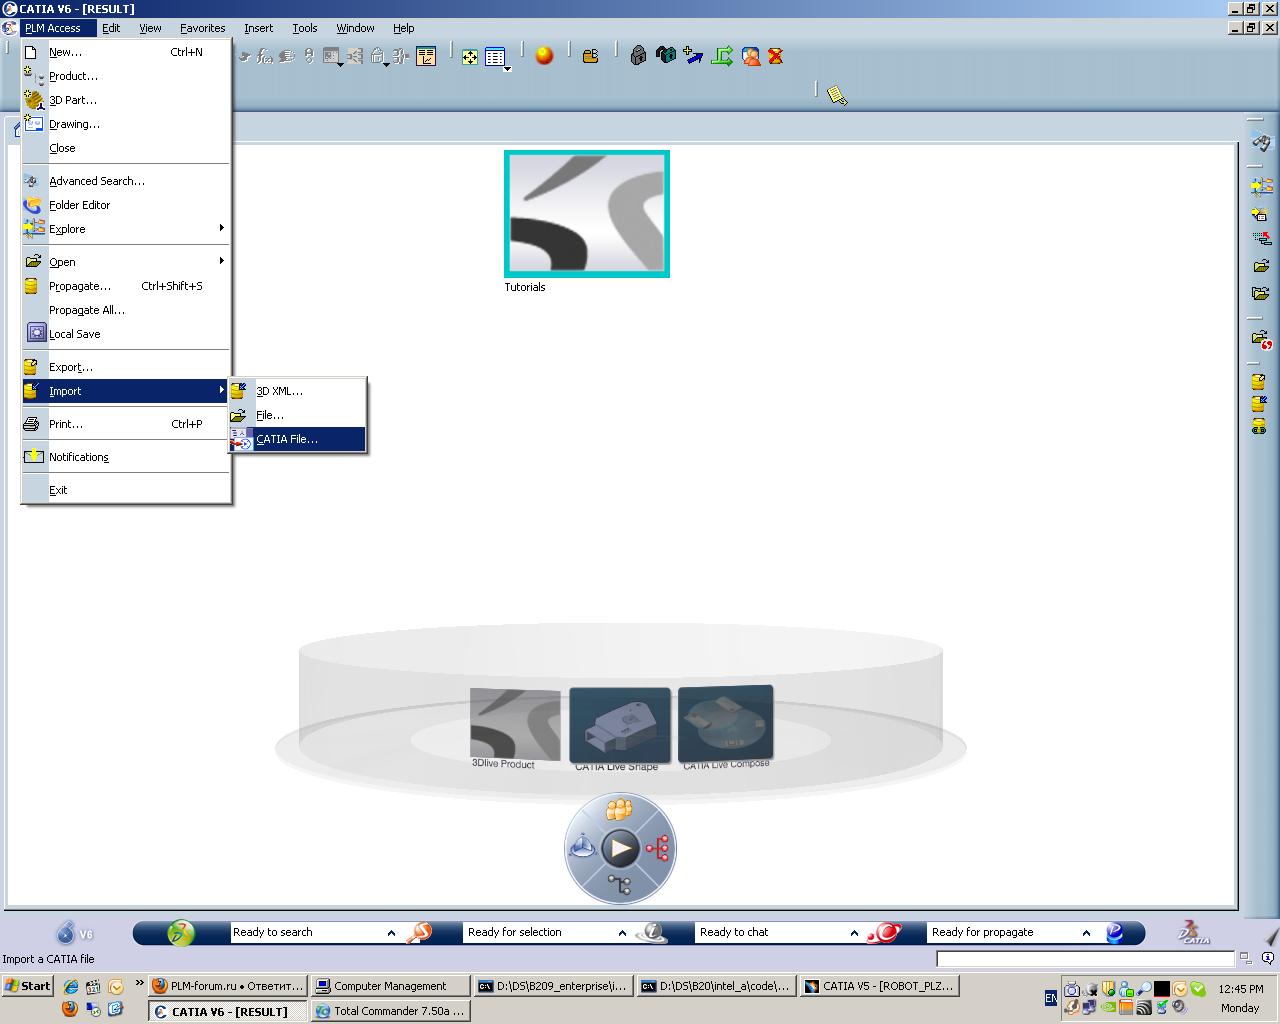Select CATIA Live Shape on the turntable

(620, 728)
